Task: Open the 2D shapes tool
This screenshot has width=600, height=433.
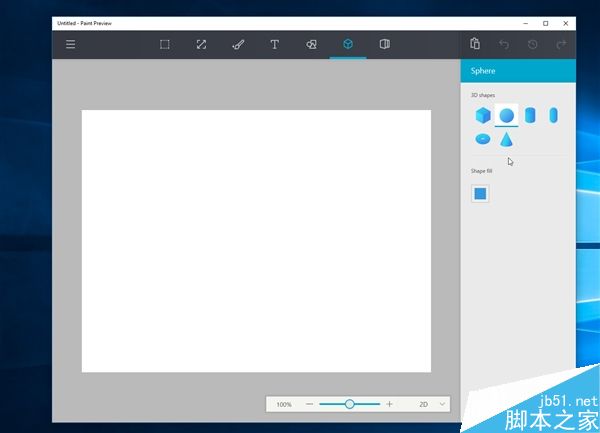Action: 311,44
